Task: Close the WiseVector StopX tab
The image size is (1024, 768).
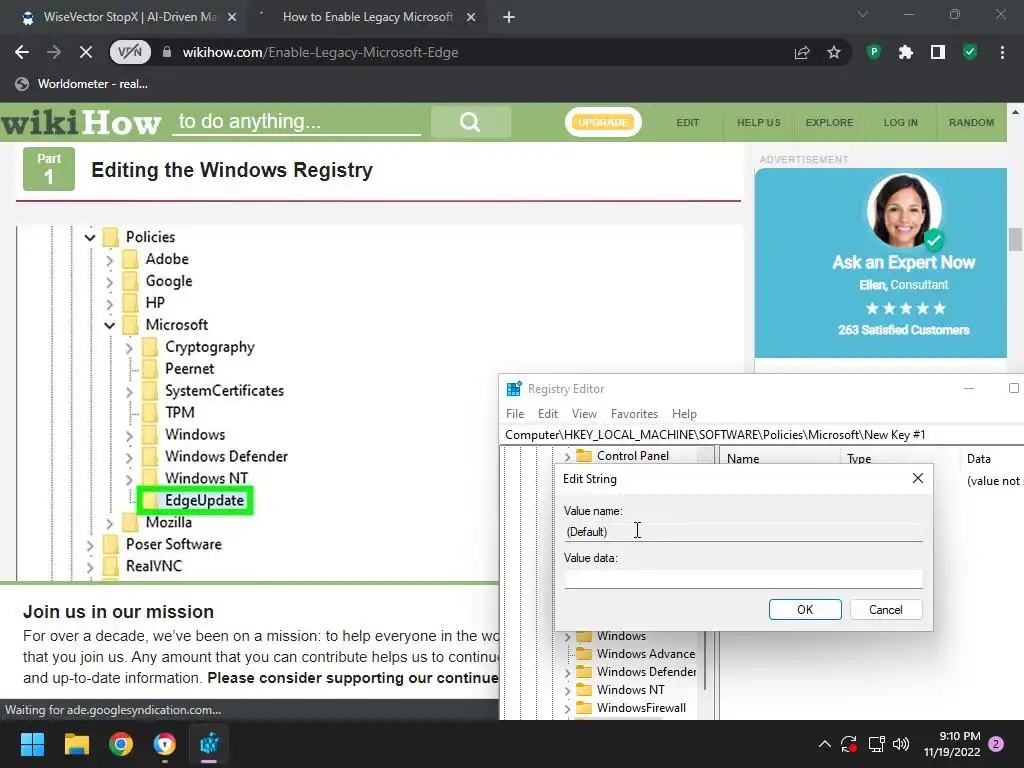Action: pyautogui.click(x=232, y=18)
